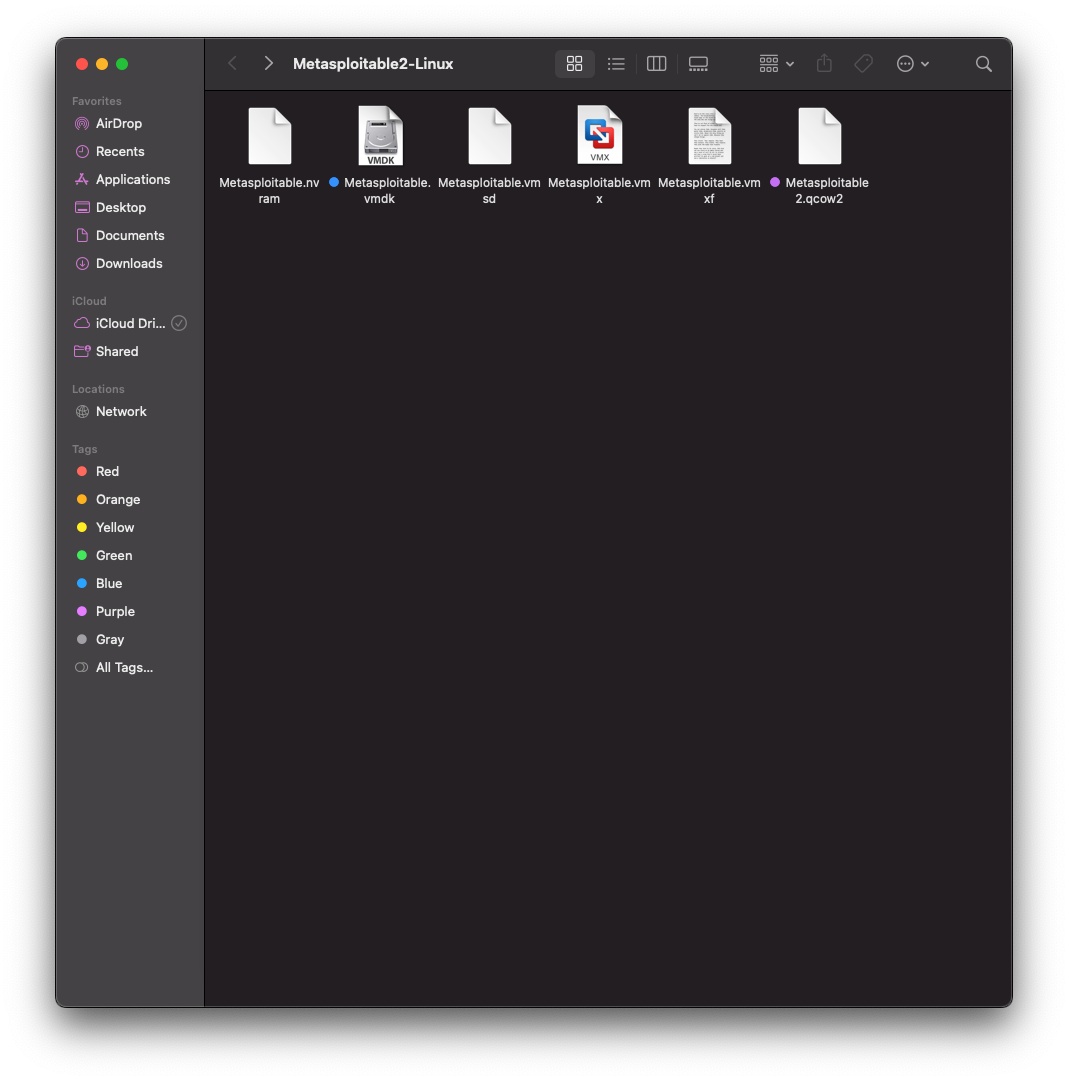Click the forward navigation arrow

click(x=268, y=64)
